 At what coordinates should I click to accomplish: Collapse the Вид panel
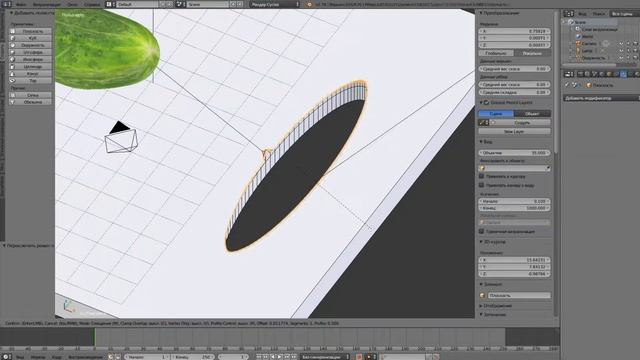click(481, 142)
